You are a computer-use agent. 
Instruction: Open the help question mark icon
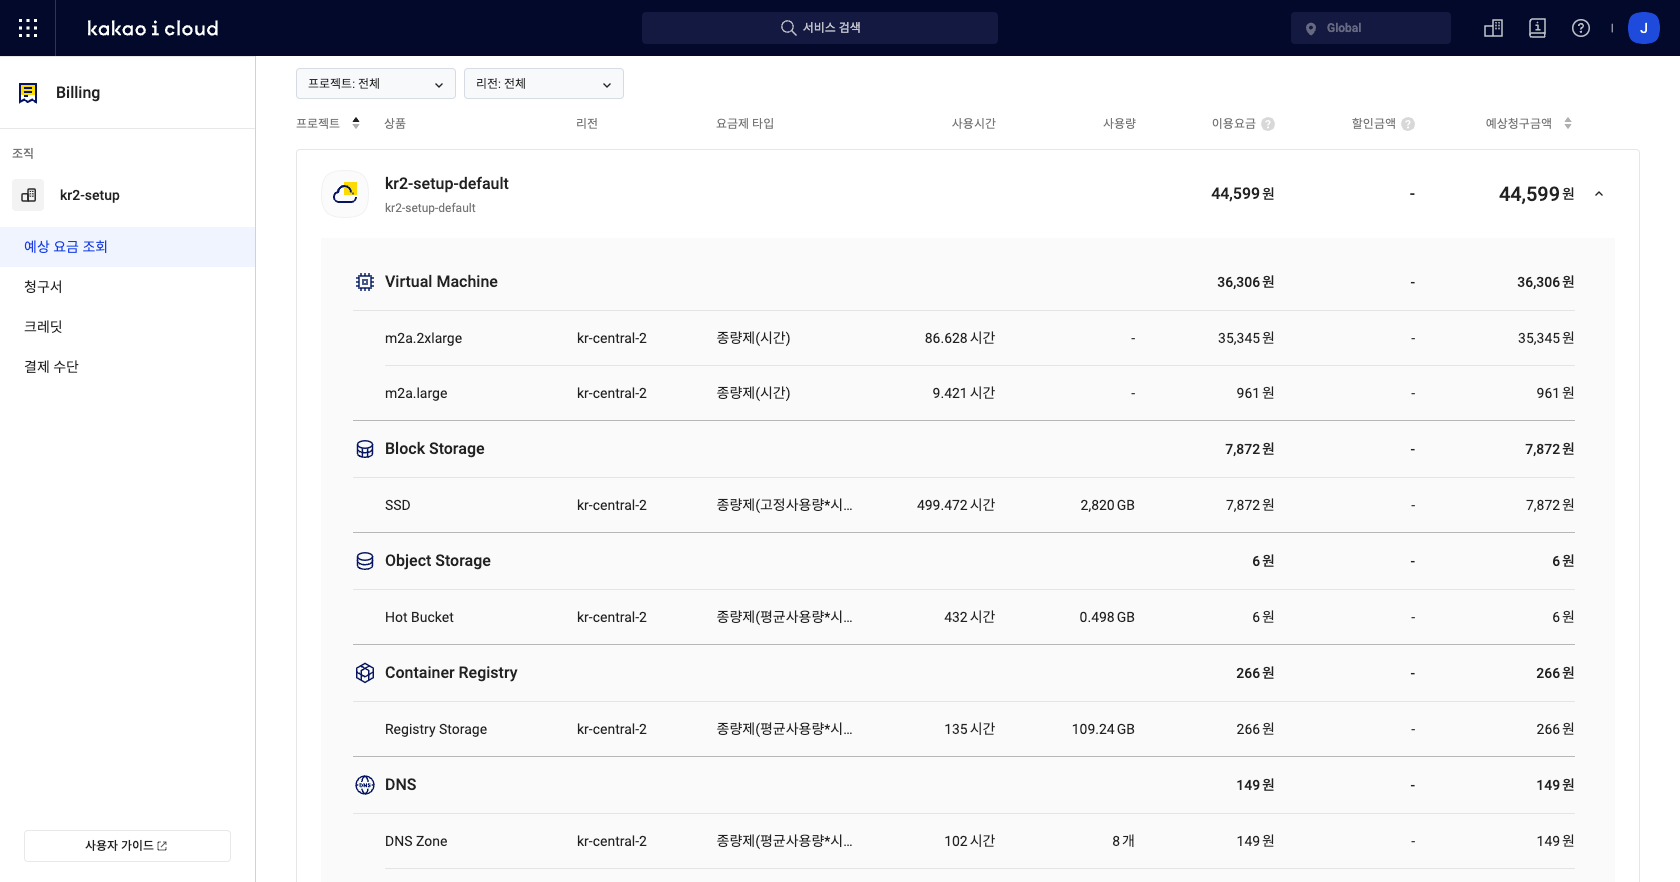(1581, 28)
